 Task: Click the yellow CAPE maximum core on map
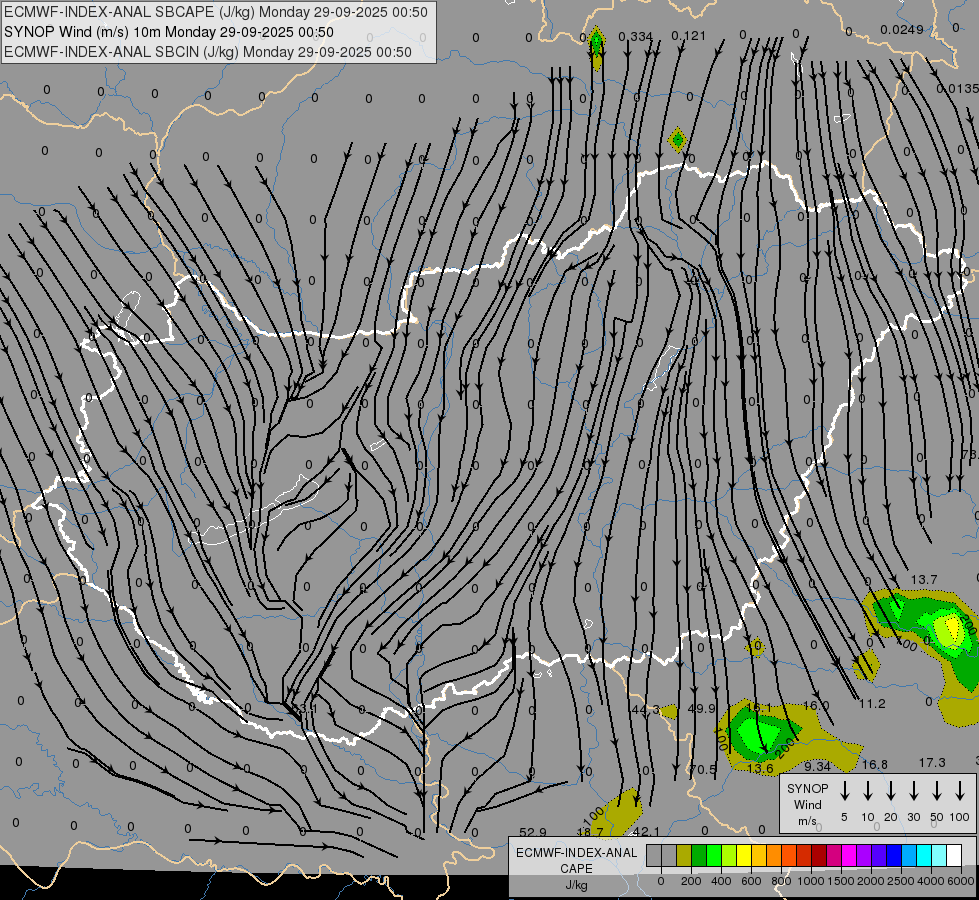(x=952, y=626)
